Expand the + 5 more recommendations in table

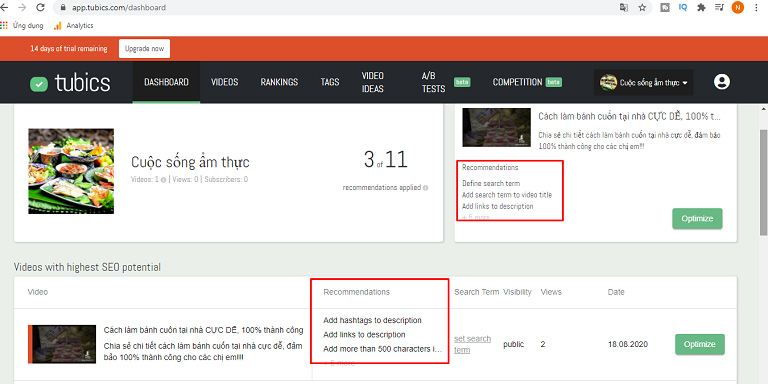tap(339, 363)
